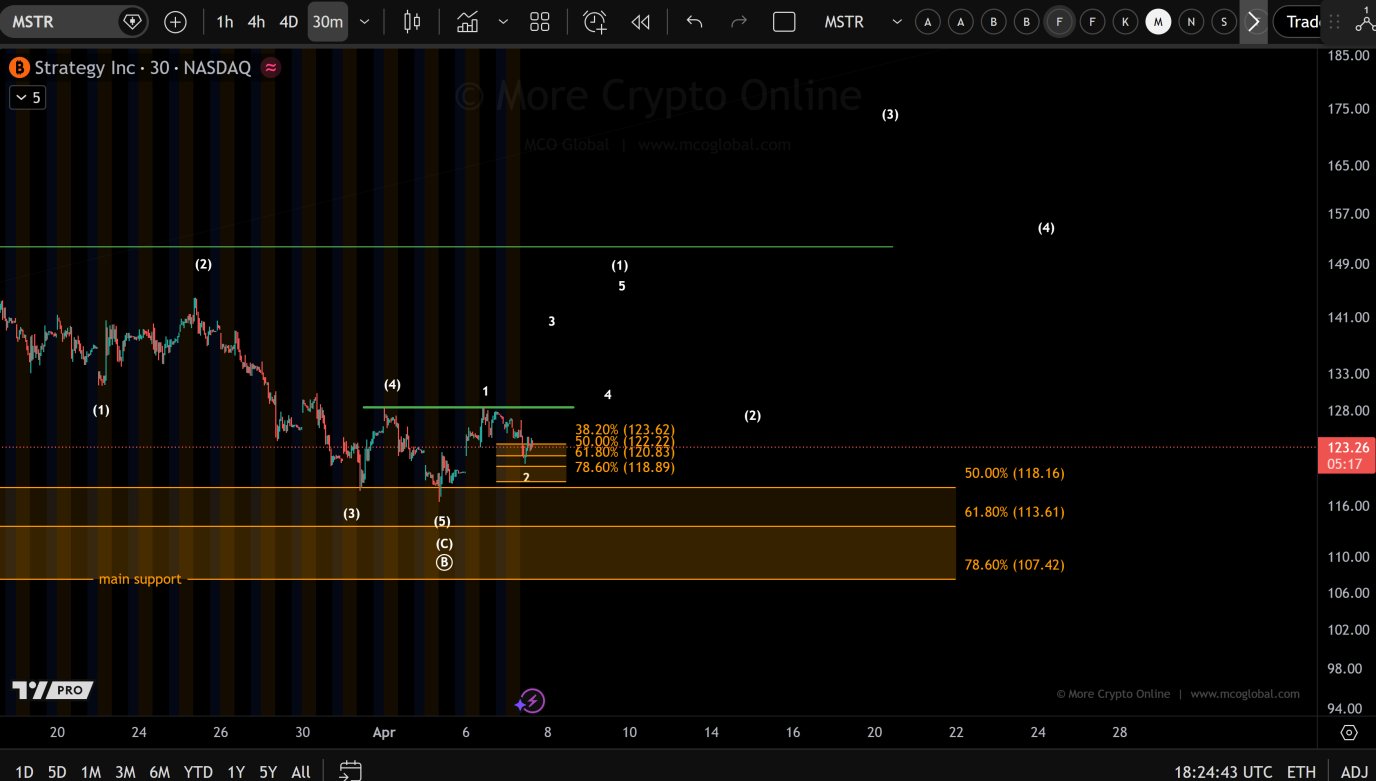
Task: Toggle the ADJ adjusted data setting
Action: 1354,772
